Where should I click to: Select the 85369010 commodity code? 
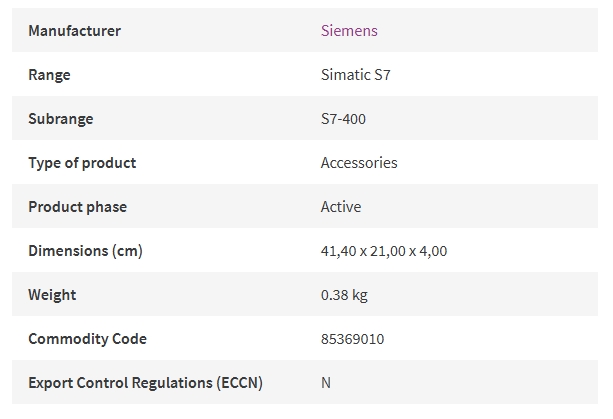click(352, 339)
